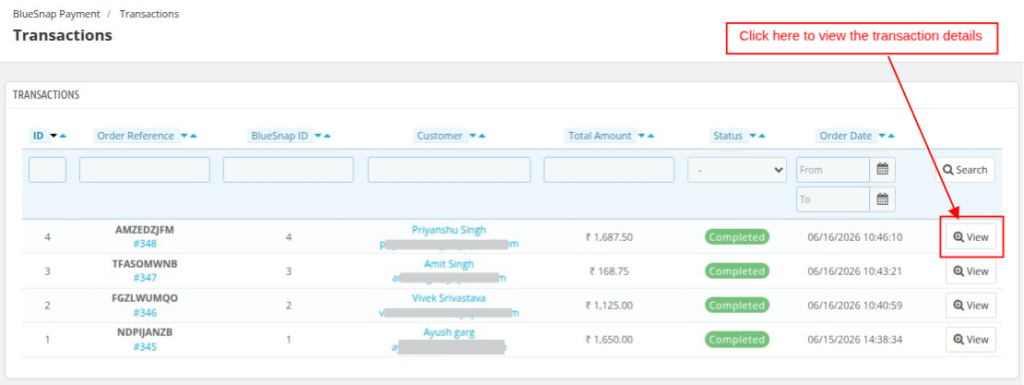The height and width of the screenshot is (385, 1024).
Task: Sort Total Amount ascending arrow
Action: coord(650,136)
